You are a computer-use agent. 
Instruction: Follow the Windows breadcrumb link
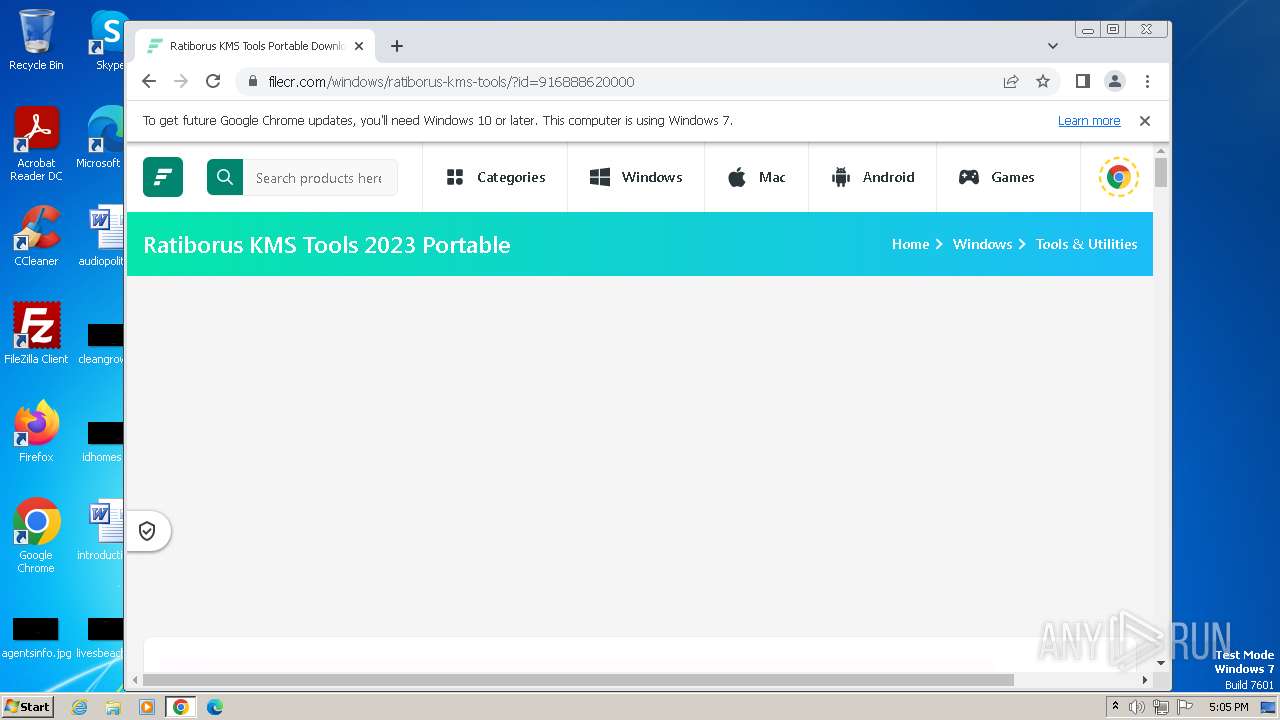[982, 244]
